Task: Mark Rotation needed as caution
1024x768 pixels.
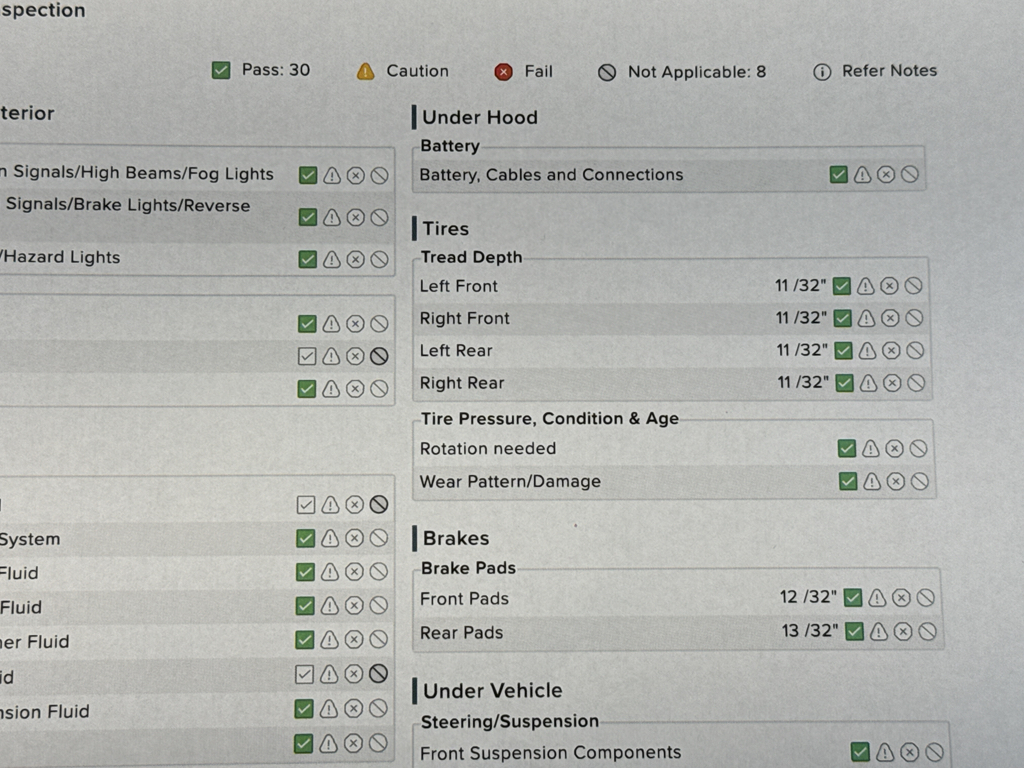Action: pos(871,449)
